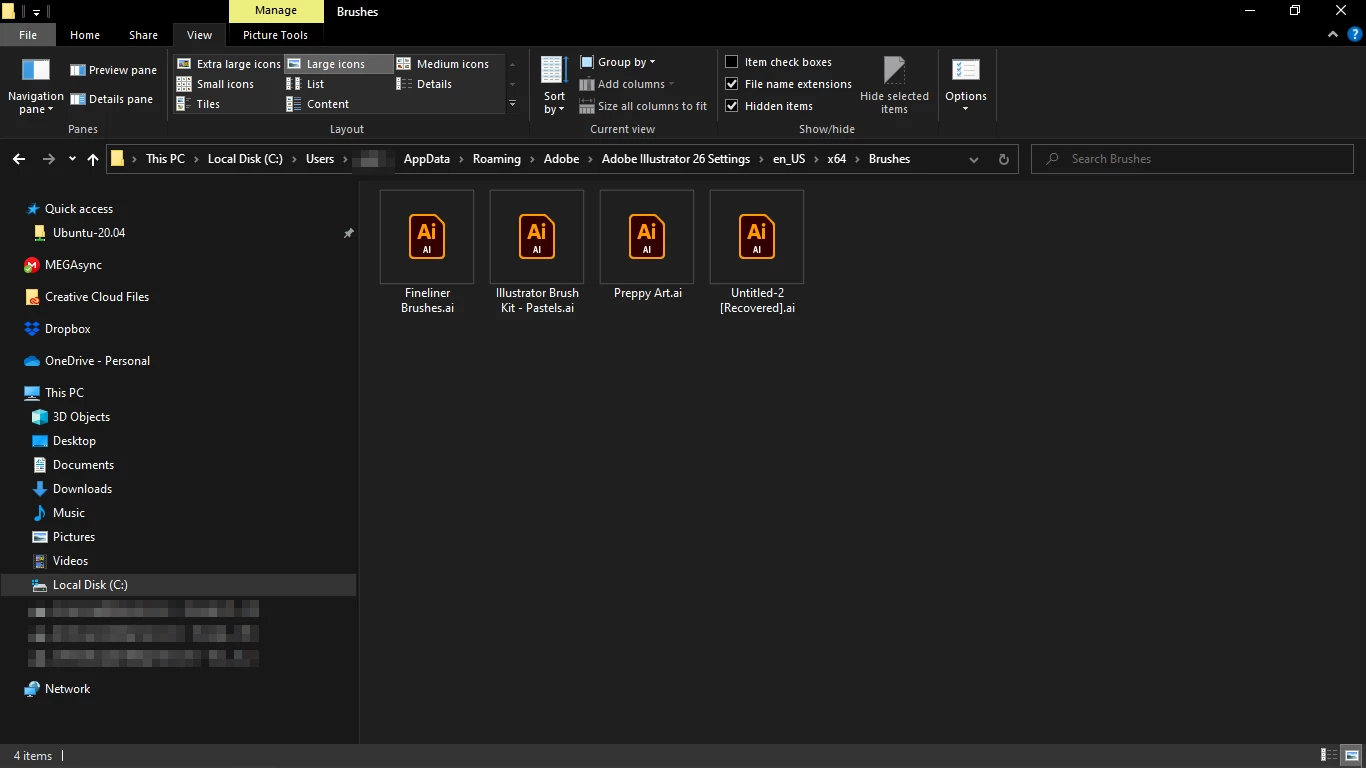The width and height of the screenshot is (1366, 768).
Task: Open Ubuntu-20.04 in navigation pane
Action: coord(89,233)
